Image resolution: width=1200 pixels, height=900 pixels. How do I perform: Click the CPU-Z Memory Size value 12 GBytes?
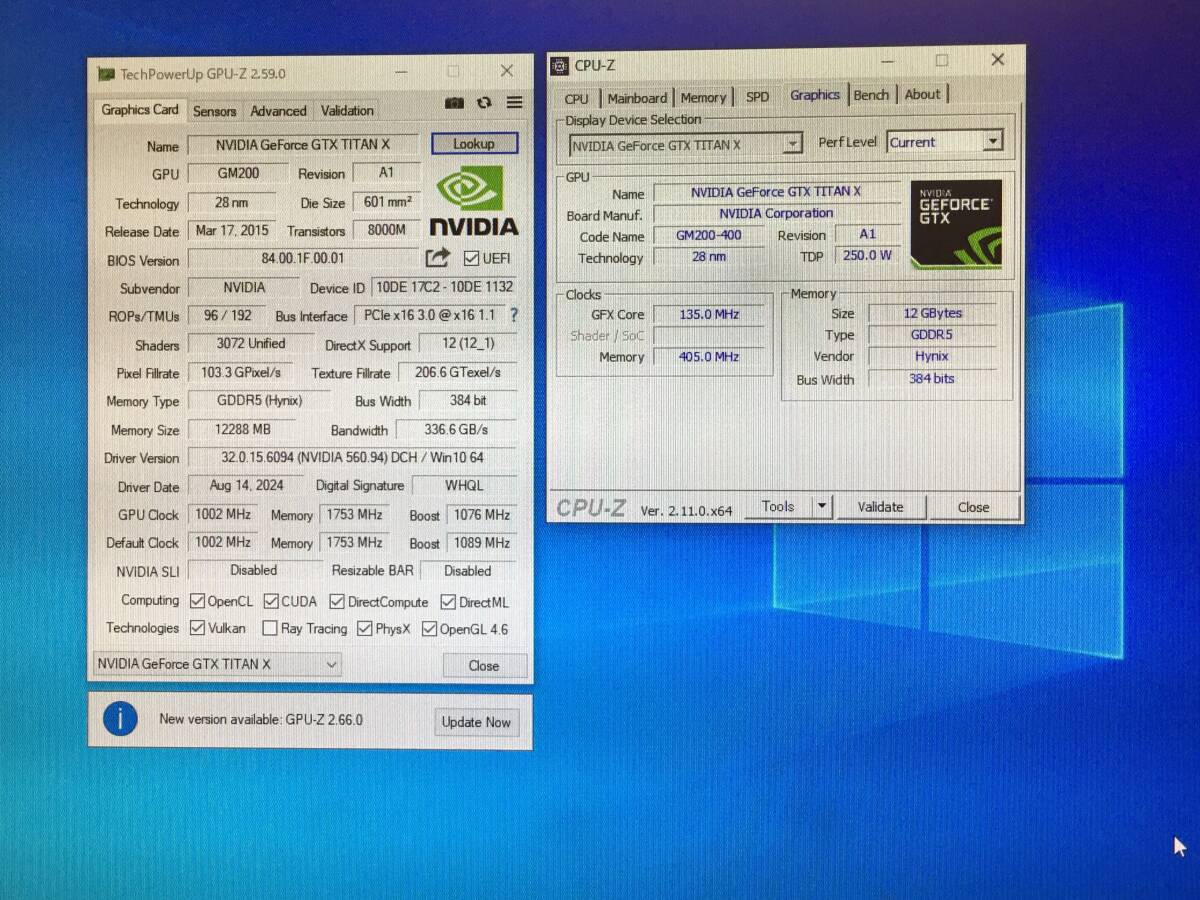(x=931, y=313)
